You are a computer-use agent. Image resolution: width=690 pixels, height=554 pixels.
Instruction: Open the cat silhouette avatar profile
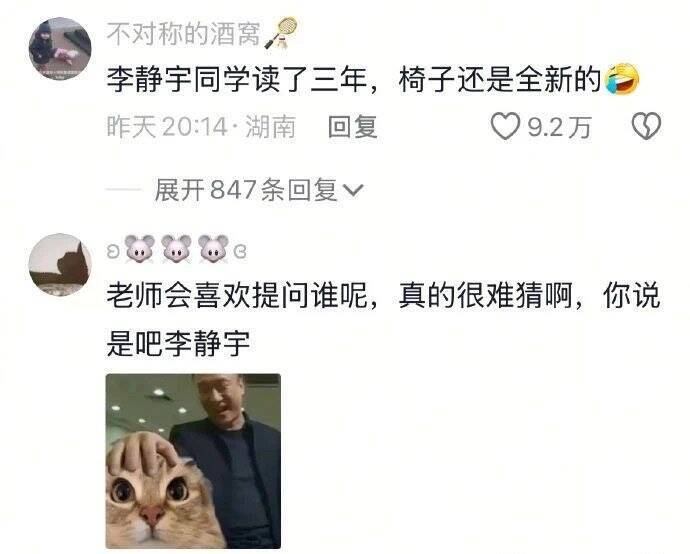60,264
